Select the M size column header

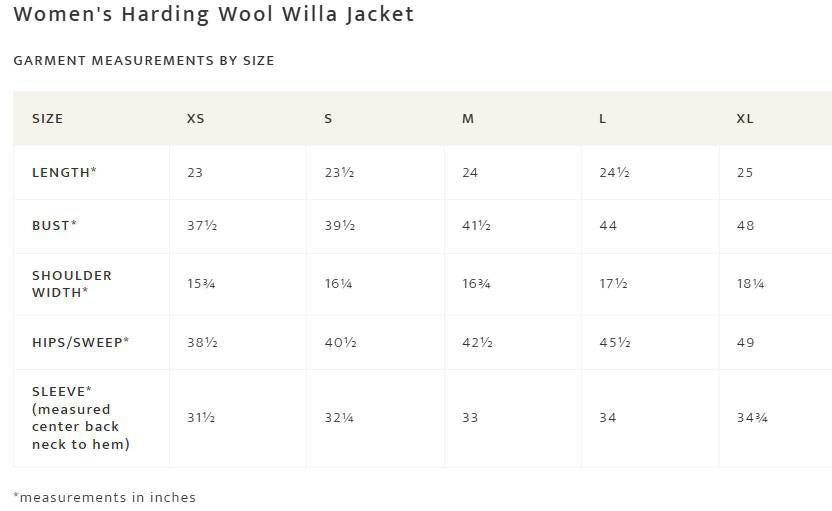tap(467, 119)
